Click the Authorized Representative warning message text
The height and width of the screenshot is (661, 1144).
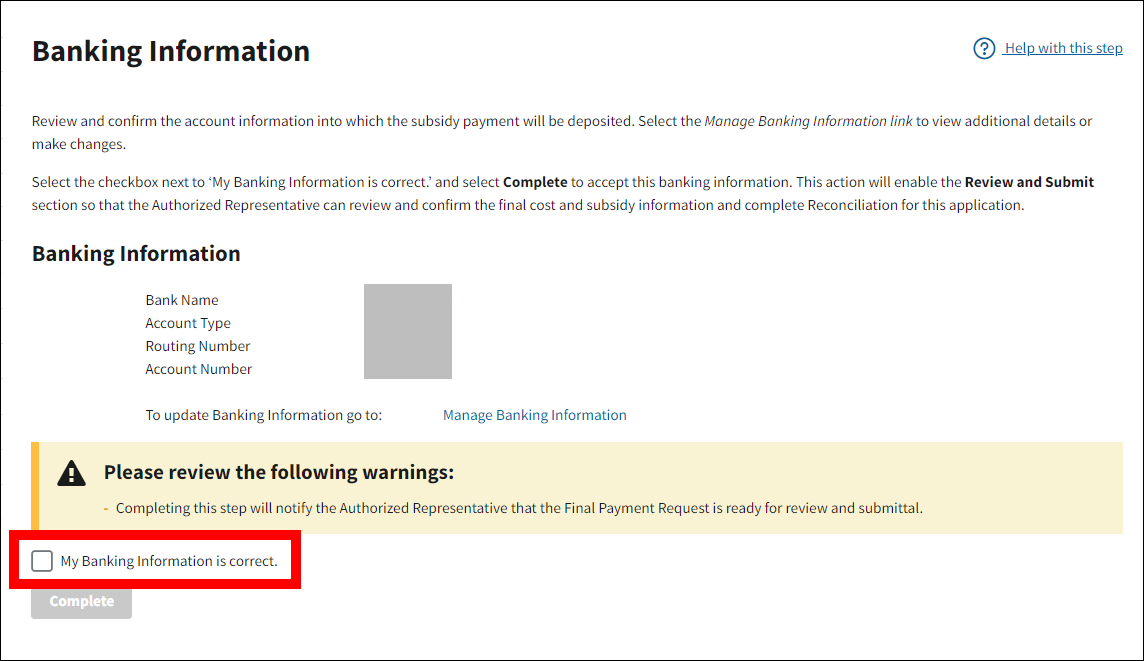tap(519, 508)
